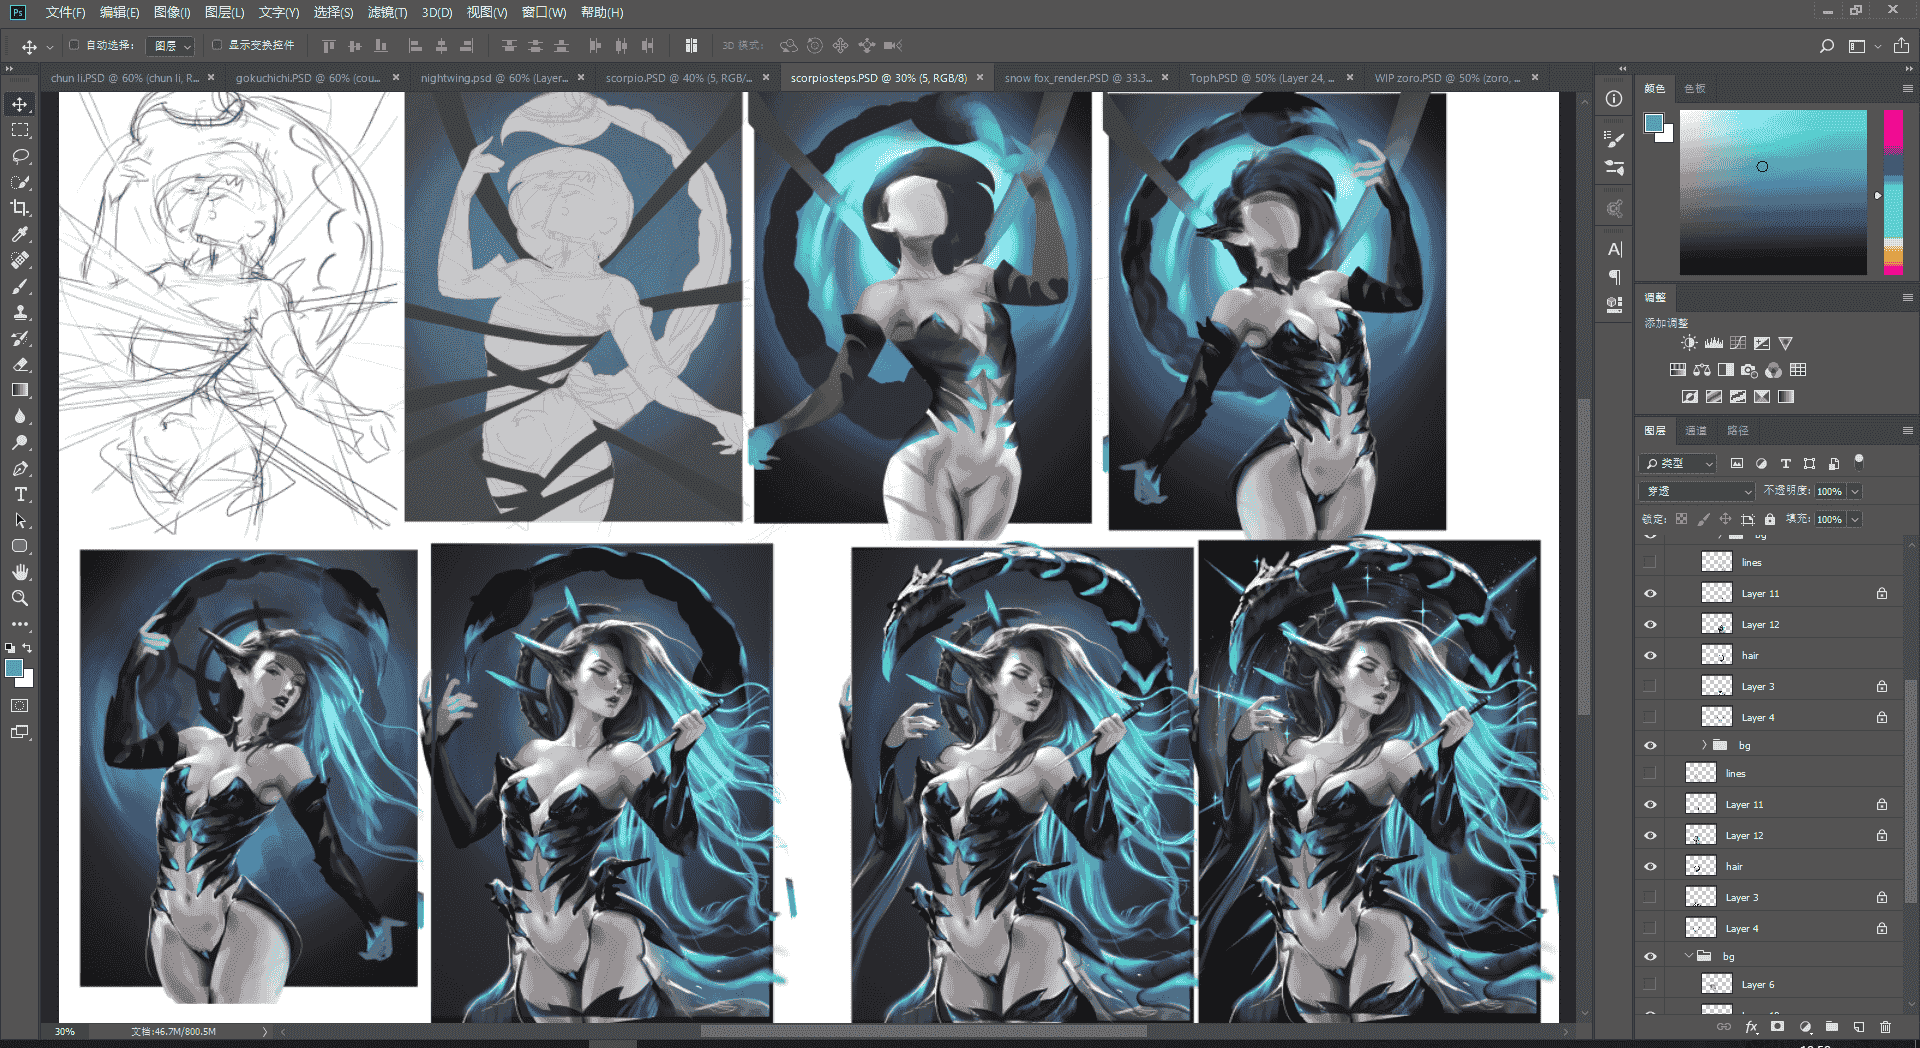The image size is (1920, 1048).
Task: Activate the Hand tool
Action: [x=20, y=572]
